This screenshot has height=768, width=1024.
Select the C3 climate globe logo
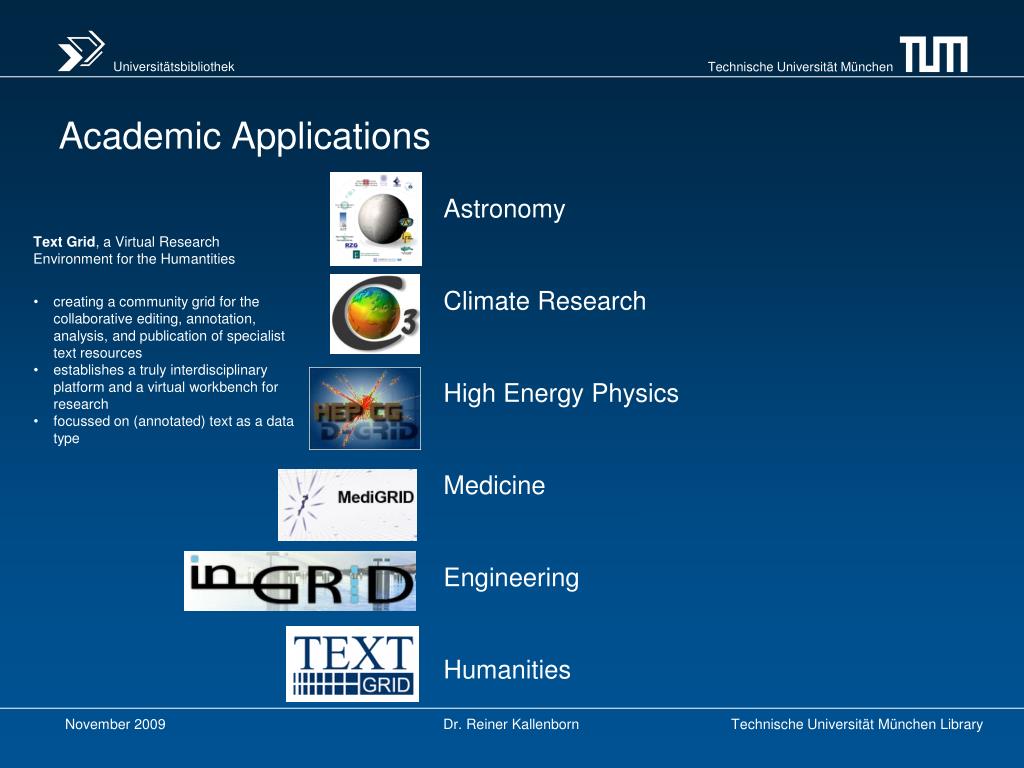click(375, 314)
